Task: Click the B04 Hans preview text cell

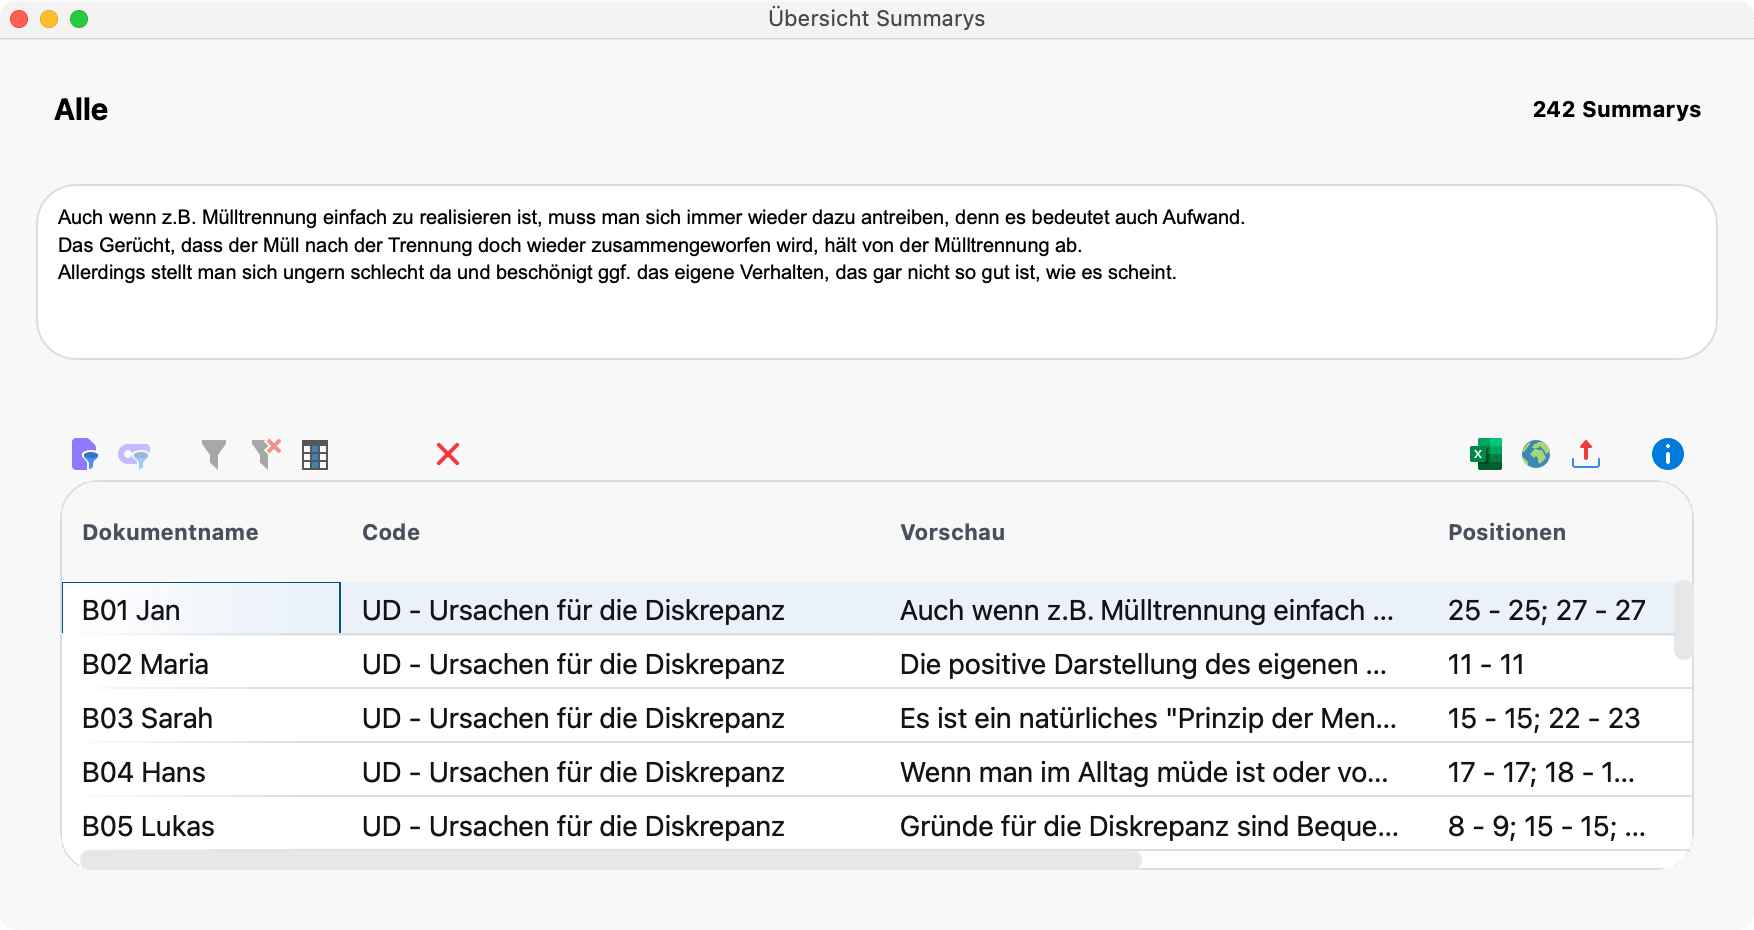Action: [x=1143, y=773]
